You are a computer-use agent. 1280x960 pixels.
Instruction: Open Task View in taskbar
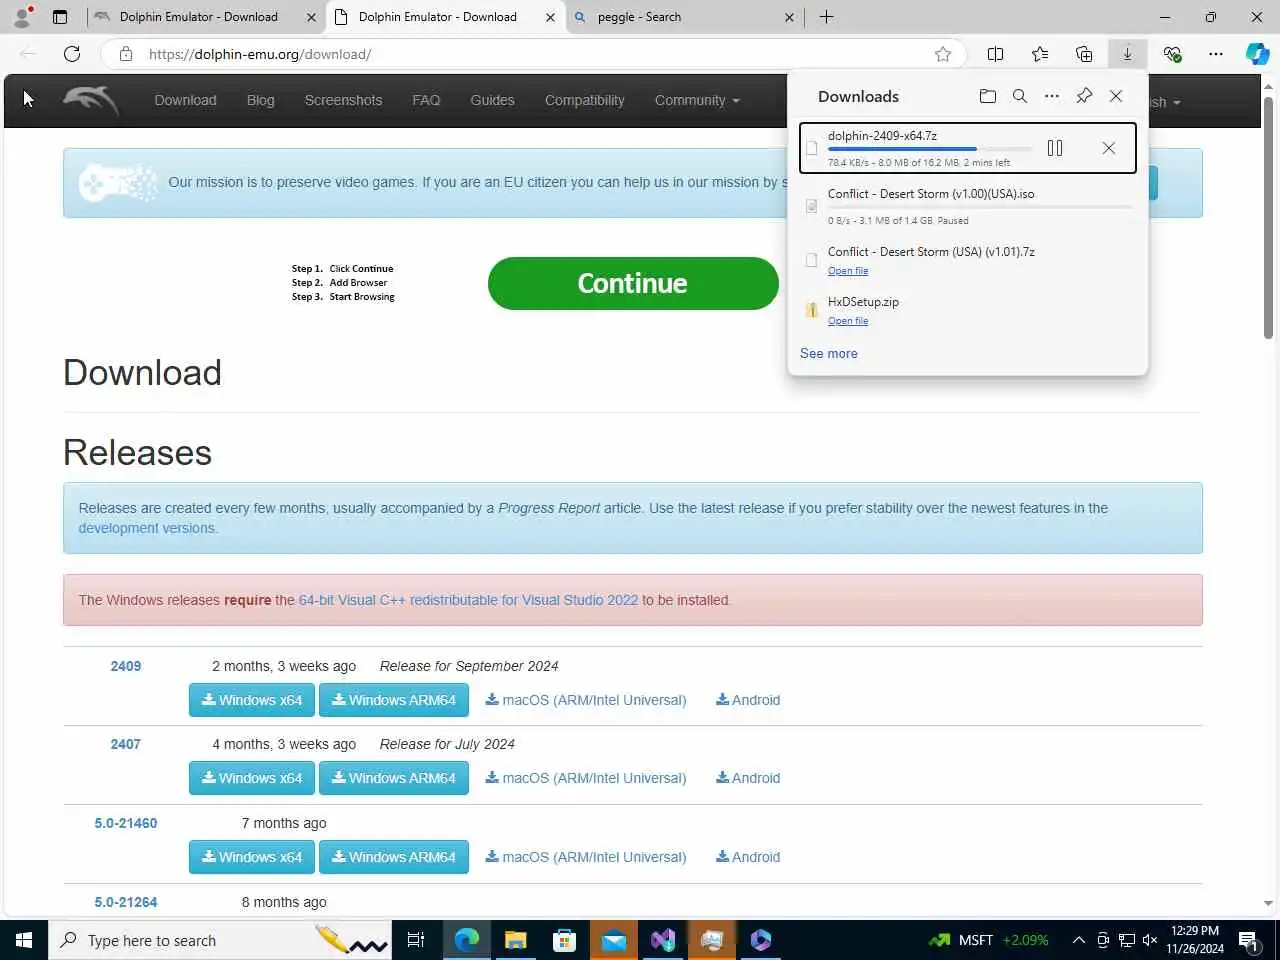click(x=416, y=940)
